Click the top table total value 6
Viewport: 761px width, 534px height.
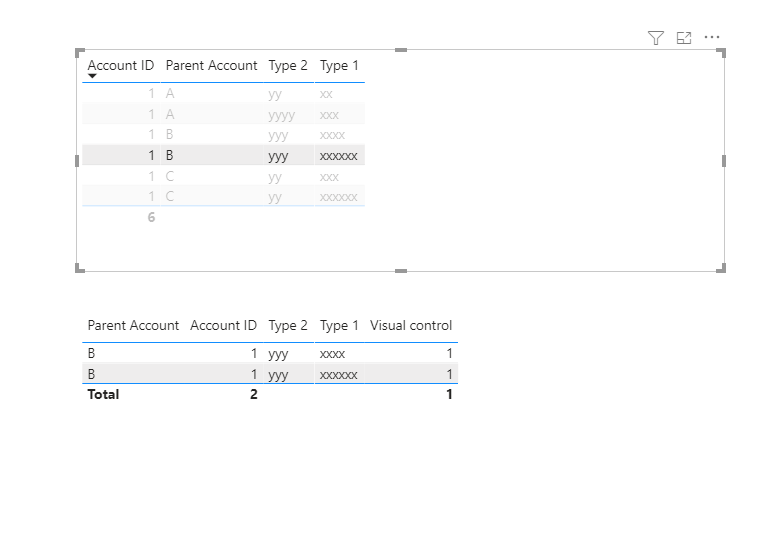click(x=151, y=217)
